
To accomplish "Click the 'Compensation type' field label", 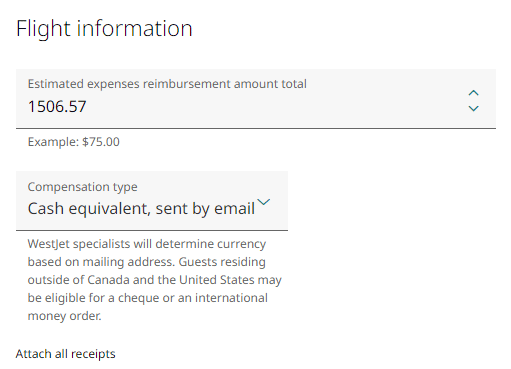I will [82, 187].
